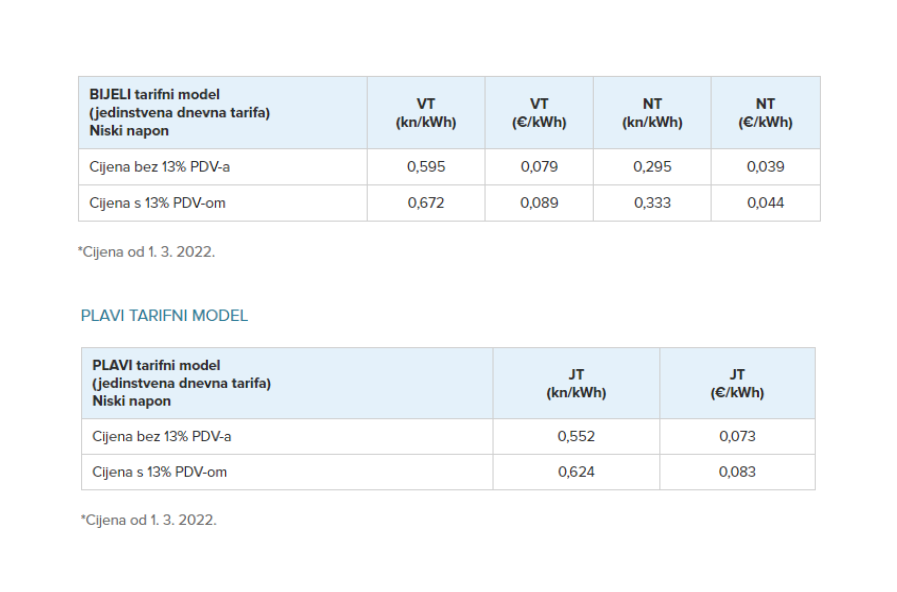Viewport: 897px width, 592px height.
Task: Select the 0,672 VT price cell
Action: pos(426,203)
